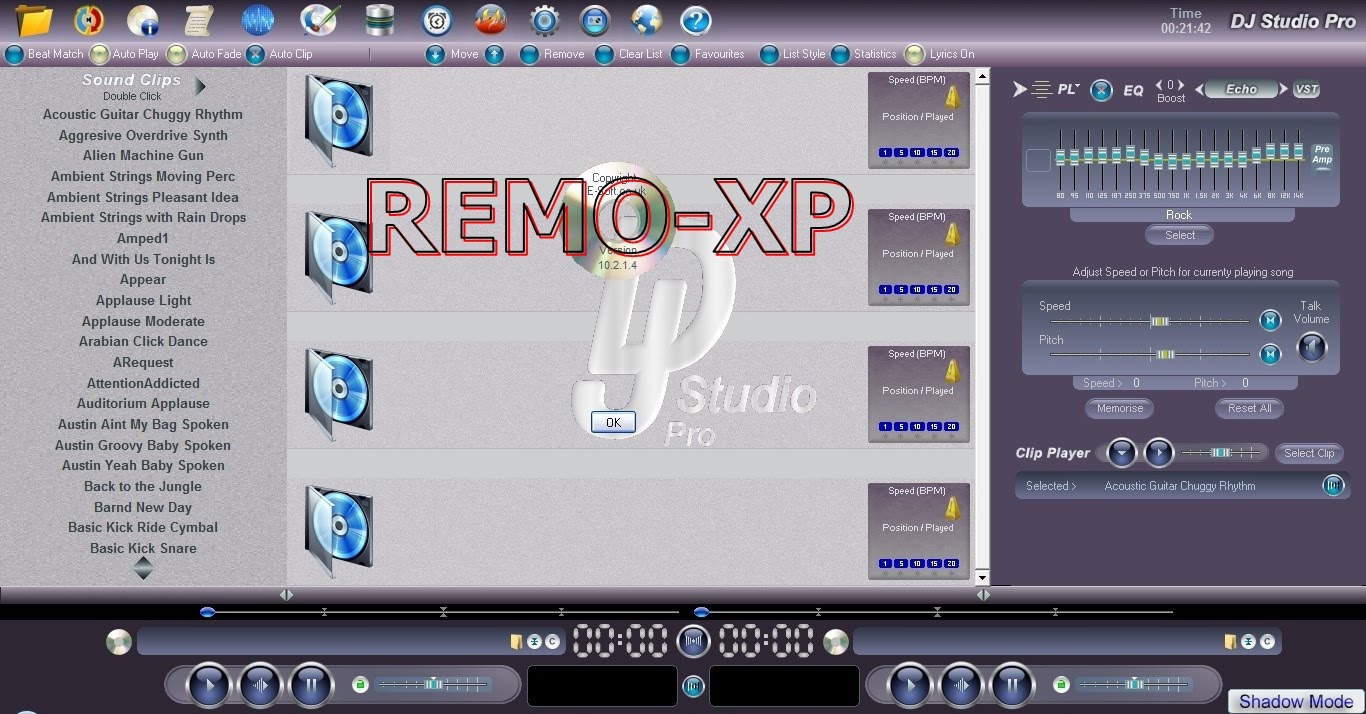
Task: Move selected item up with arrow icon
Action: coord(495,54)
